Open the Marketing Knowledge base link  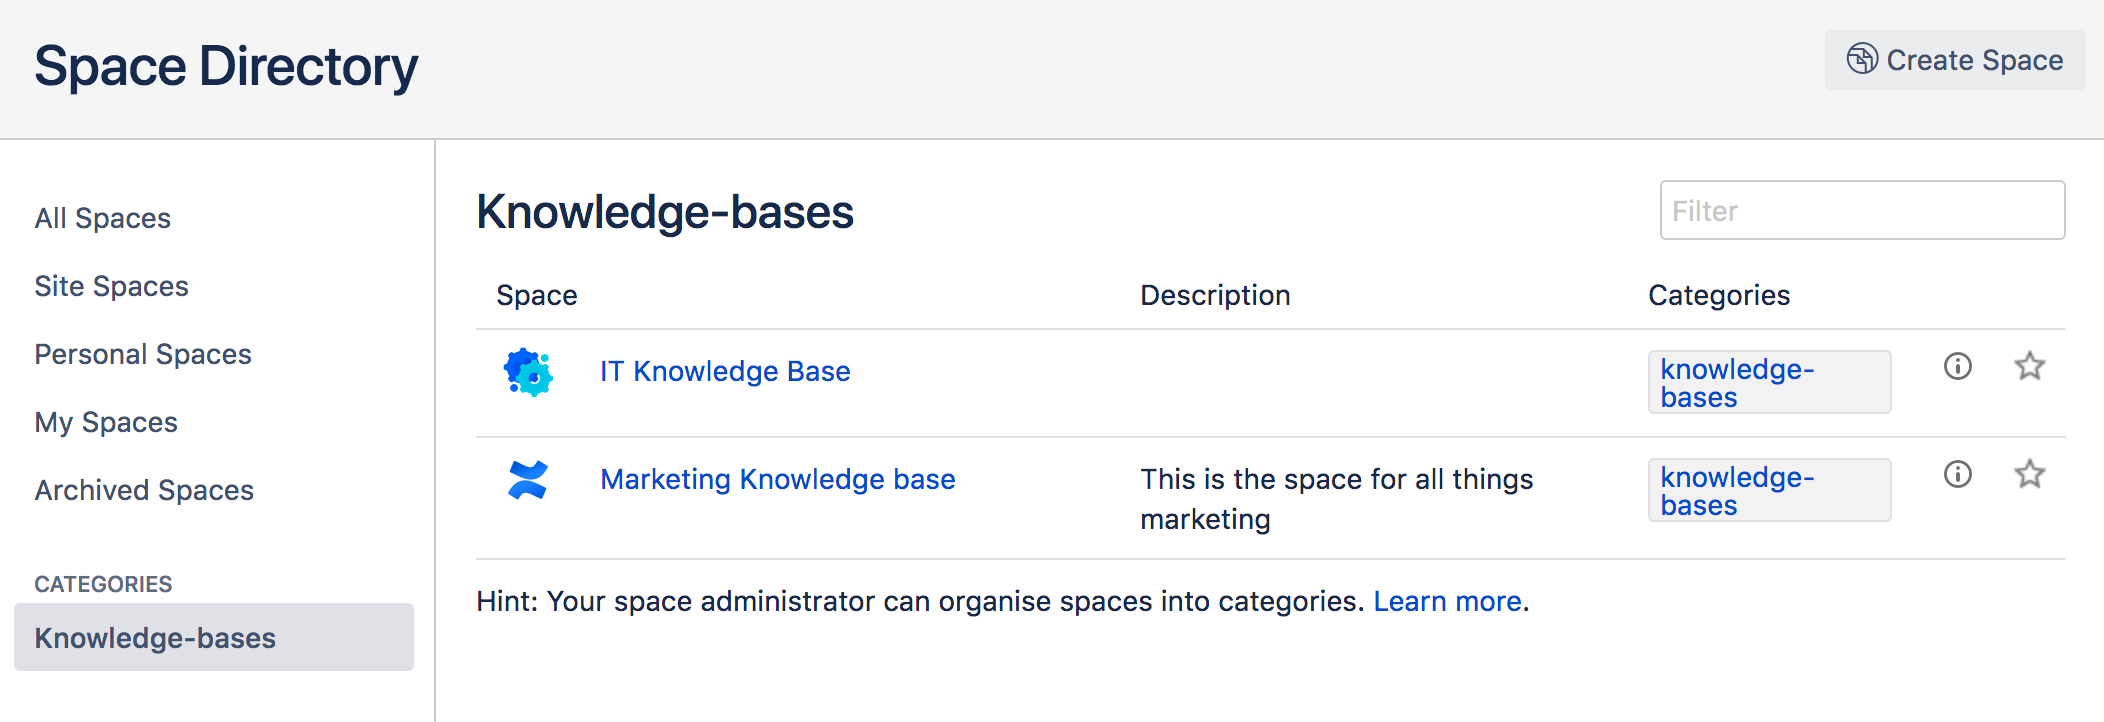coord(777,480)
